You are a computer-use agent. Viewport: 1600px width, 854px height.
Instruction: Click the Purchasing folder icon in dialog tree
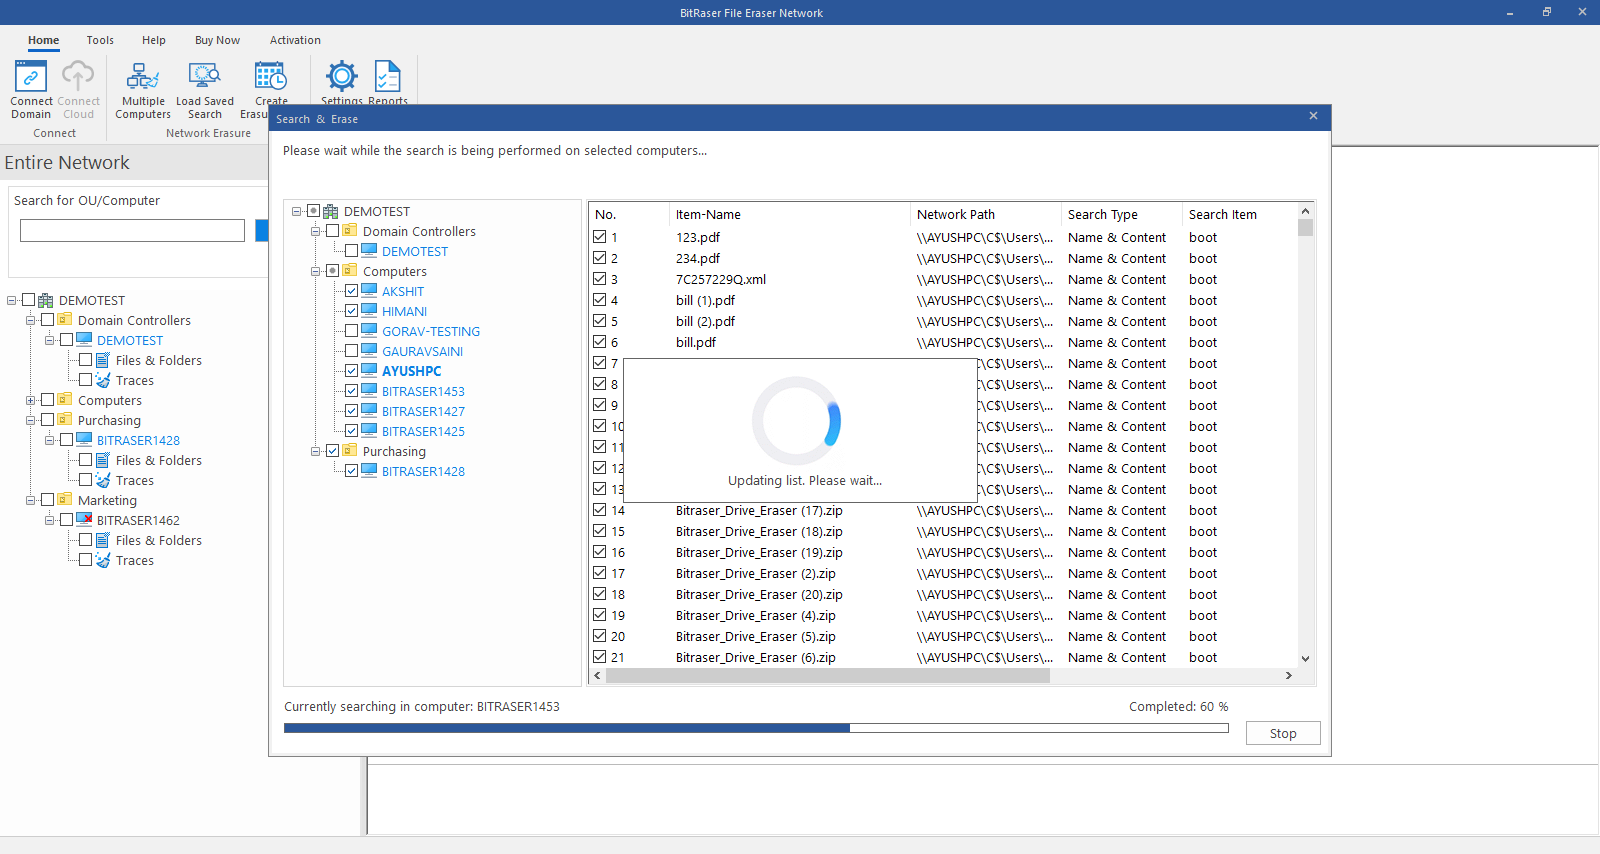tap(350, 451)
